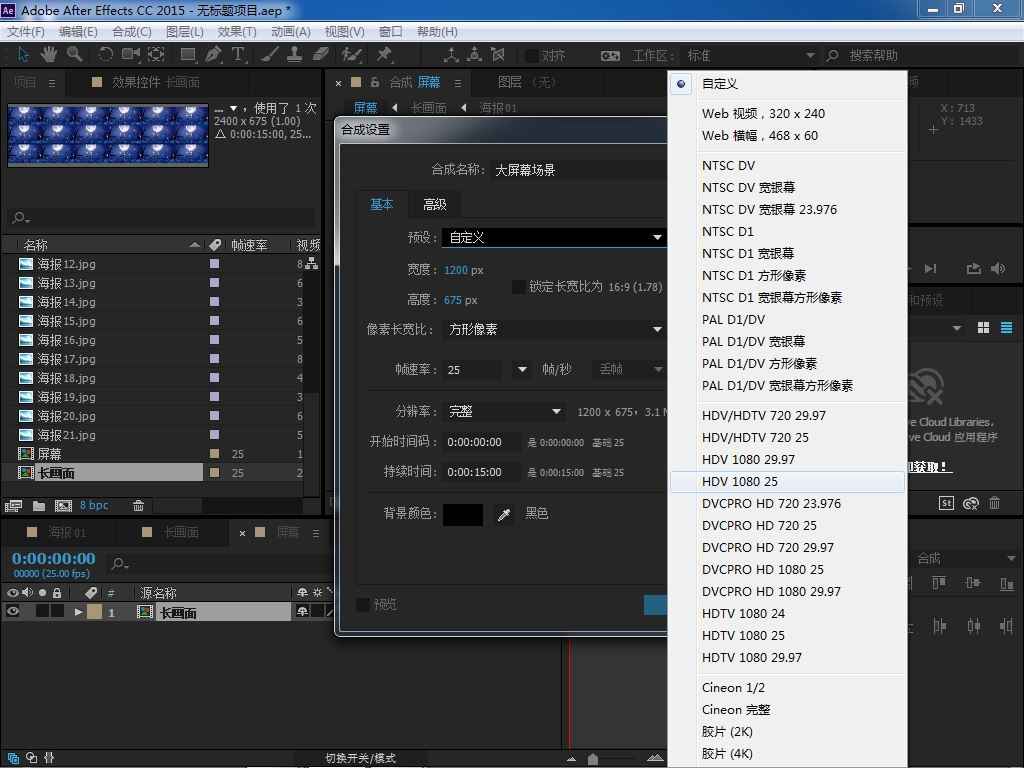Click the 宽度 value 1200
The height and width of the screenshot is (768, 1024).
tap(456, 270)
